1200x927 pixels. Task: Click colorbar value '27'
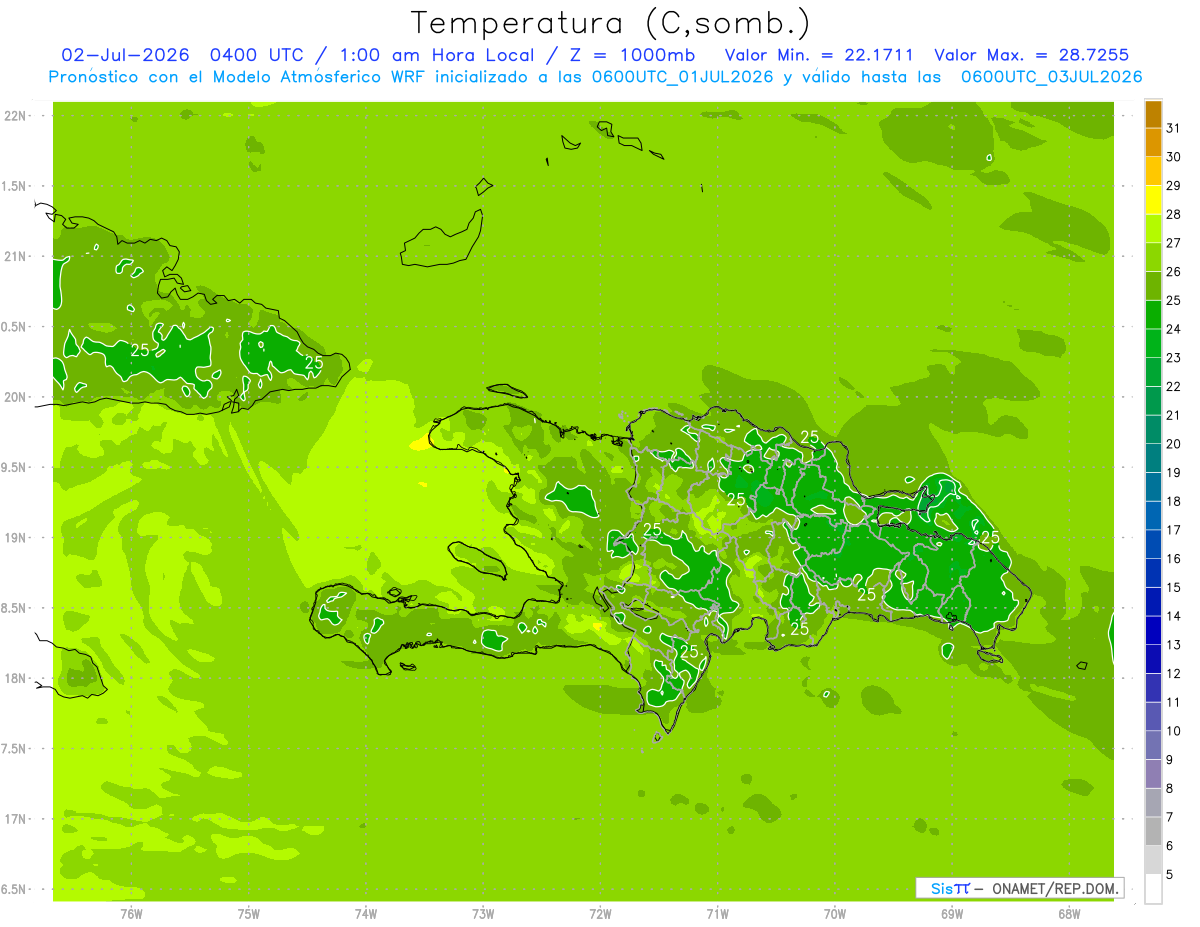click(1174, 243)
